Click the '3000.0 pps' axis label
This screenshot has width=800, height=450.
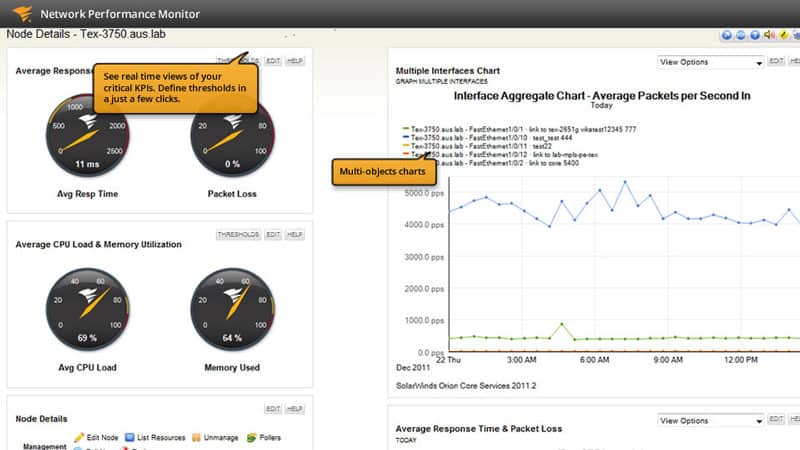pyautogui.click(x=424, y=257)
